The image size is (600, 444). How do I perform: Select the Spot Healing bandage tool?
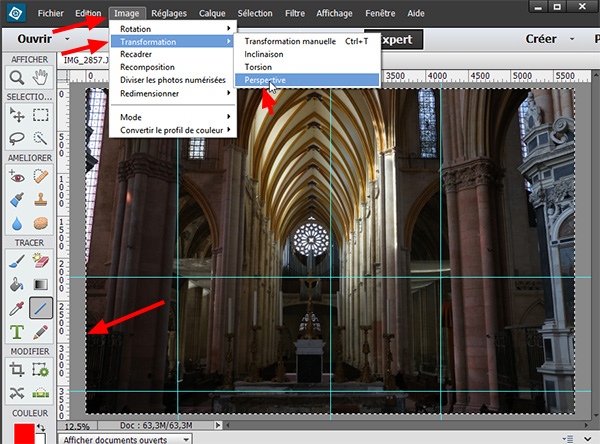click(40, 176)
